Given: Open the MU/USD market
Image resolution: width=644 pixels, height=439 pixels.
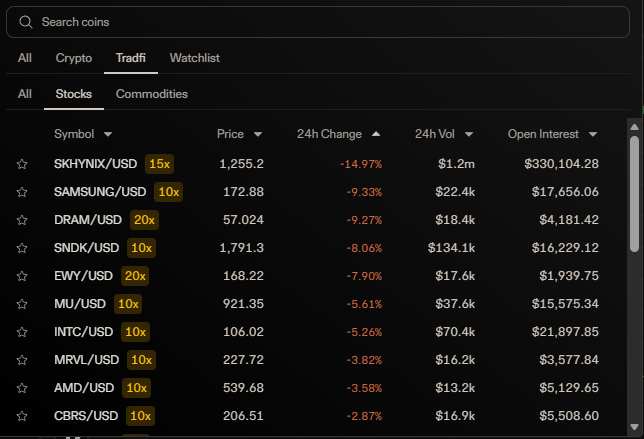Looking at the screenshot, I should (80, 303).
